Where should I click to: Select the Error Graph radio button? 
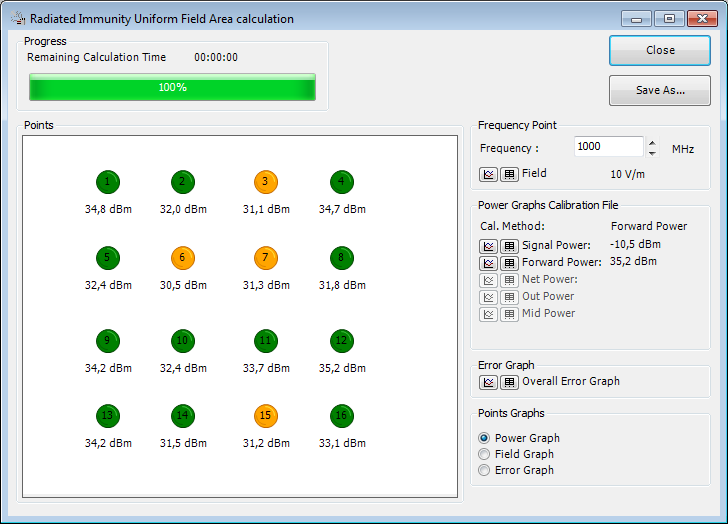(485, 470)
